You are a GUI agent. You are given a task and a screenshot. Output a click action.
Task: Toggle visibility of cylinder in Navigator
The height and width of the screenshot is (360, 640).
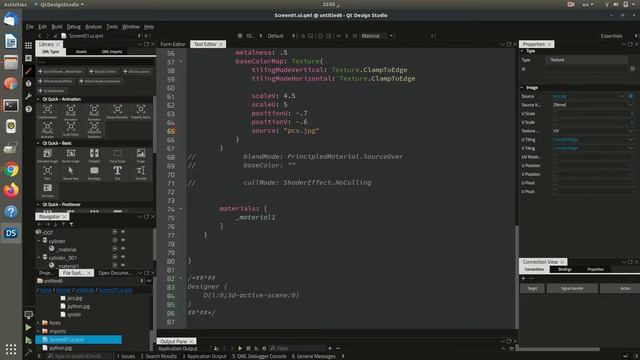point(123,240)
